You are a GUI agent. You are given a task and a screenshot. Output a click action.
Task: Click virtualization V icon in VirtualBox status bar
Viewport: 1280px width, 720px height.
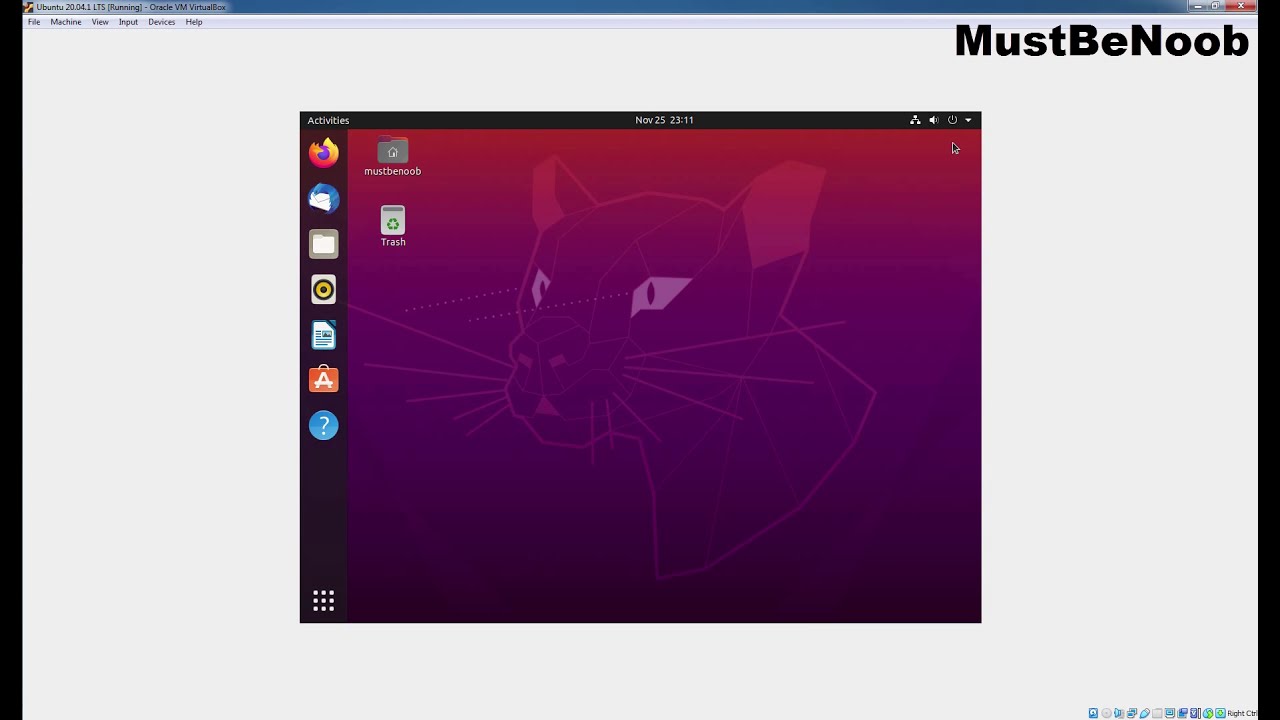tap(1194, 713)
